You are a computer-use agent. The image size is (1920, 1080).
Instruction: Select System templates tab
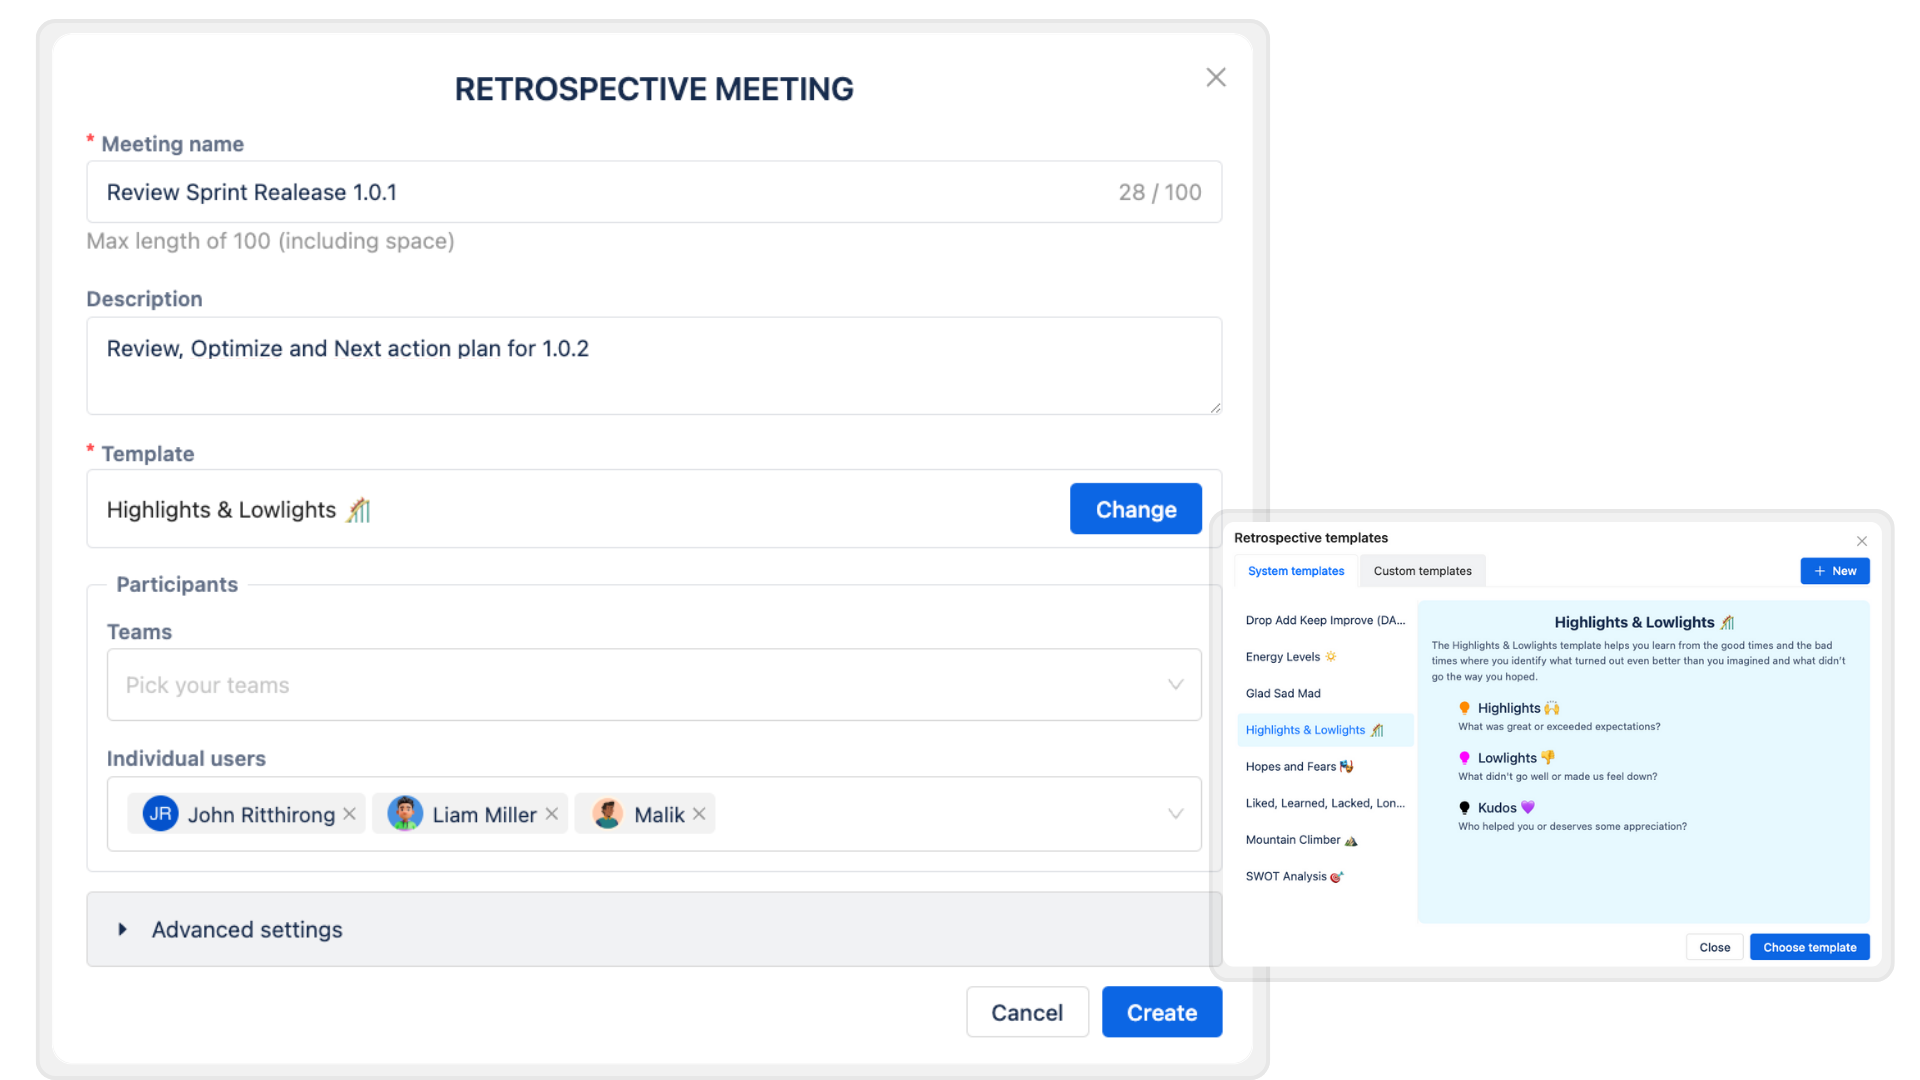tap(1296, 570)
